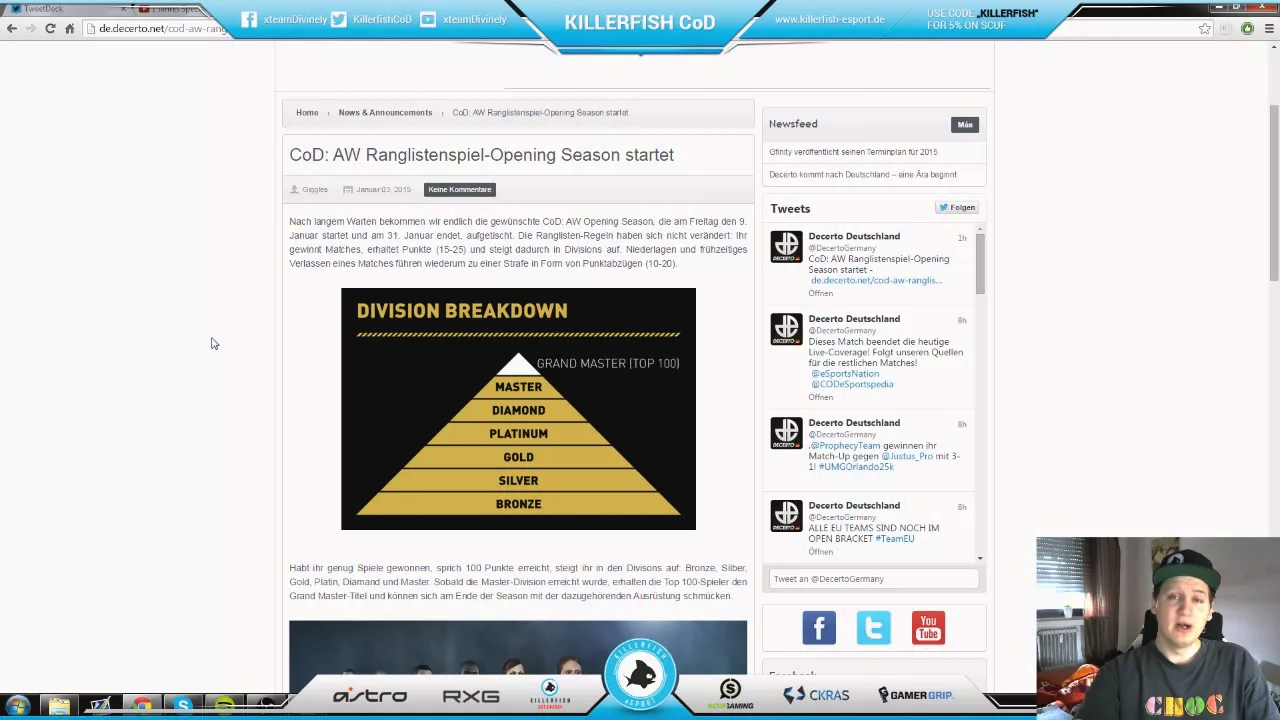Image resolution: width=1280 pixels, height=720 pixels.
Task: Click the Más button in Newsfeed
Action: coord(965,125)
